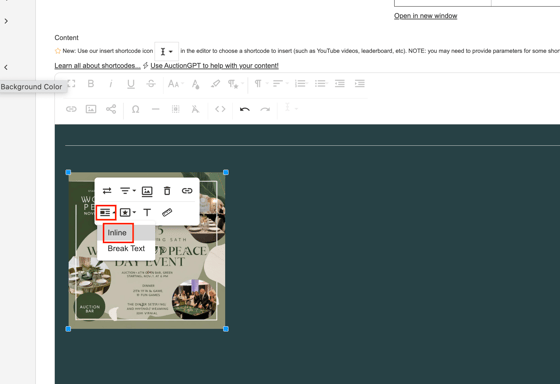Click the Clear Formatting icon
Screen dimensions: 560x384
[195, 109]
